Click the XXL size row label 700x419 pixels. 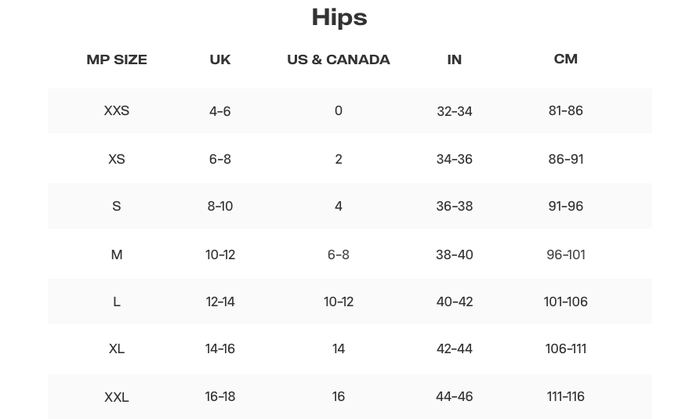tap(116, 397)
